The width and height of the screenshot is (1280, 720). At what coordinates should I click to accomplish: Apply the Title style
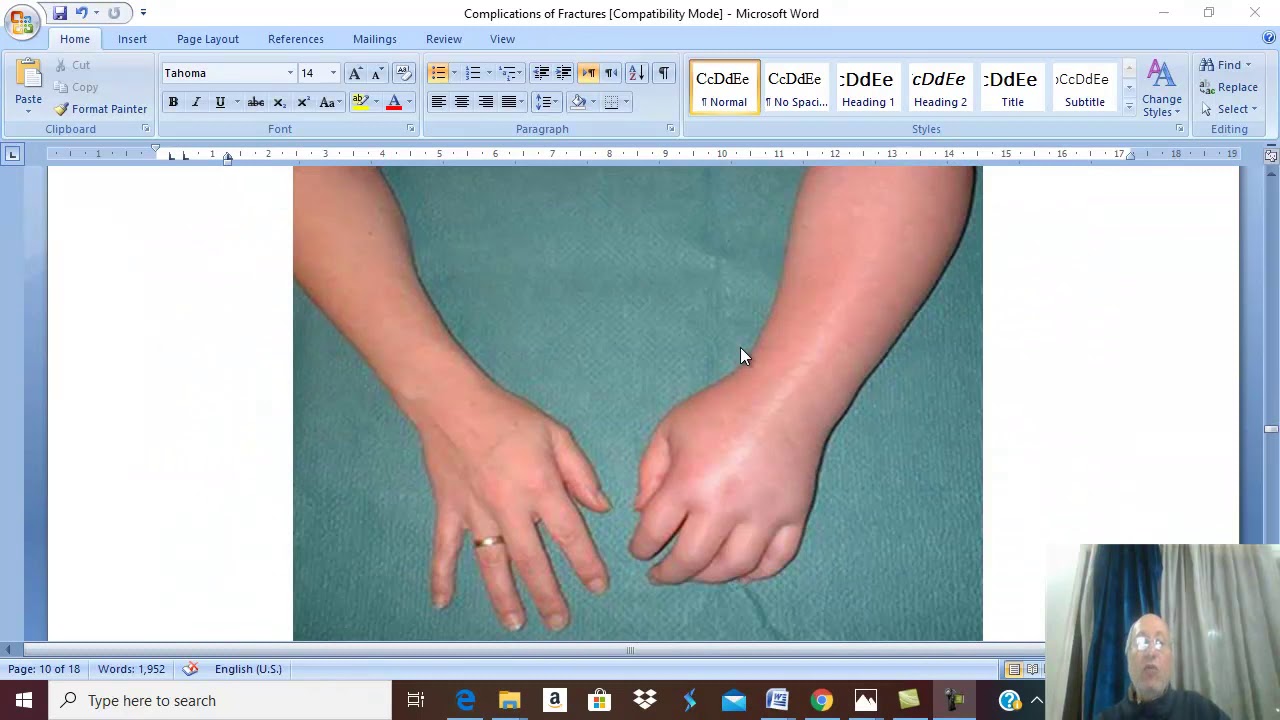click(x=1012, y=87)
